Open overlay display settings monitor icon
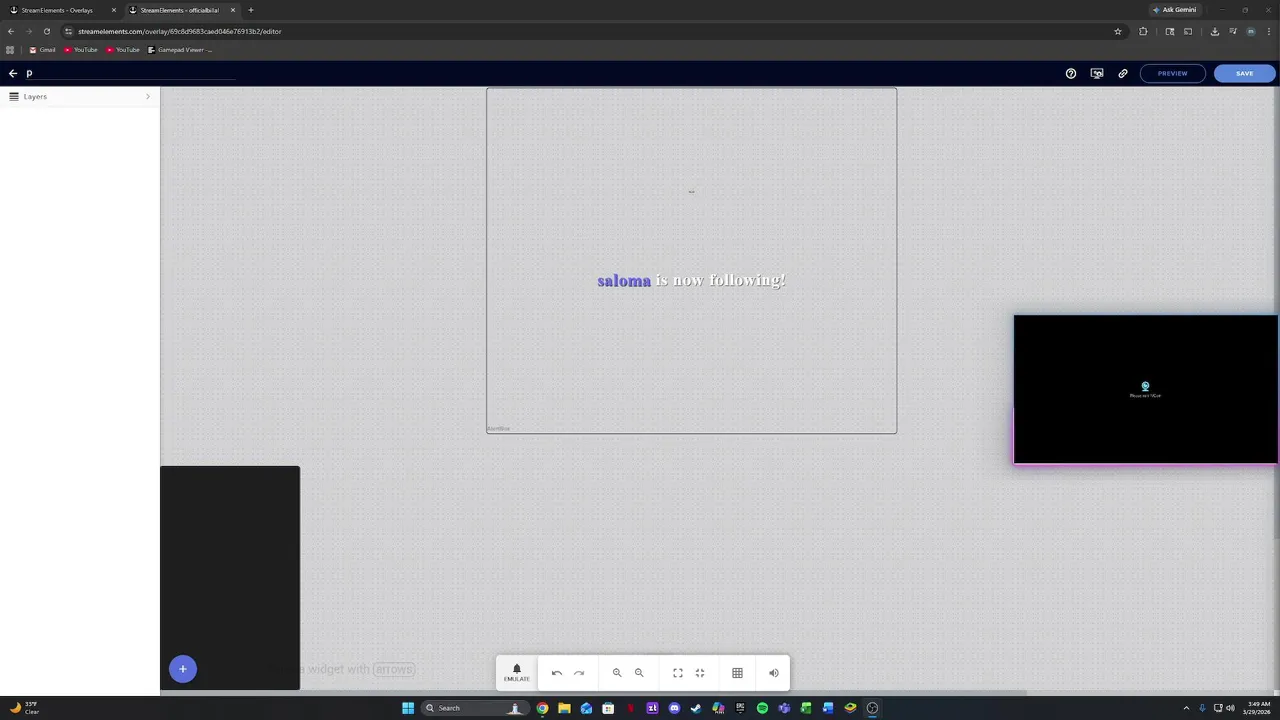1280x720 pixels. click(x=1097, y=73)
